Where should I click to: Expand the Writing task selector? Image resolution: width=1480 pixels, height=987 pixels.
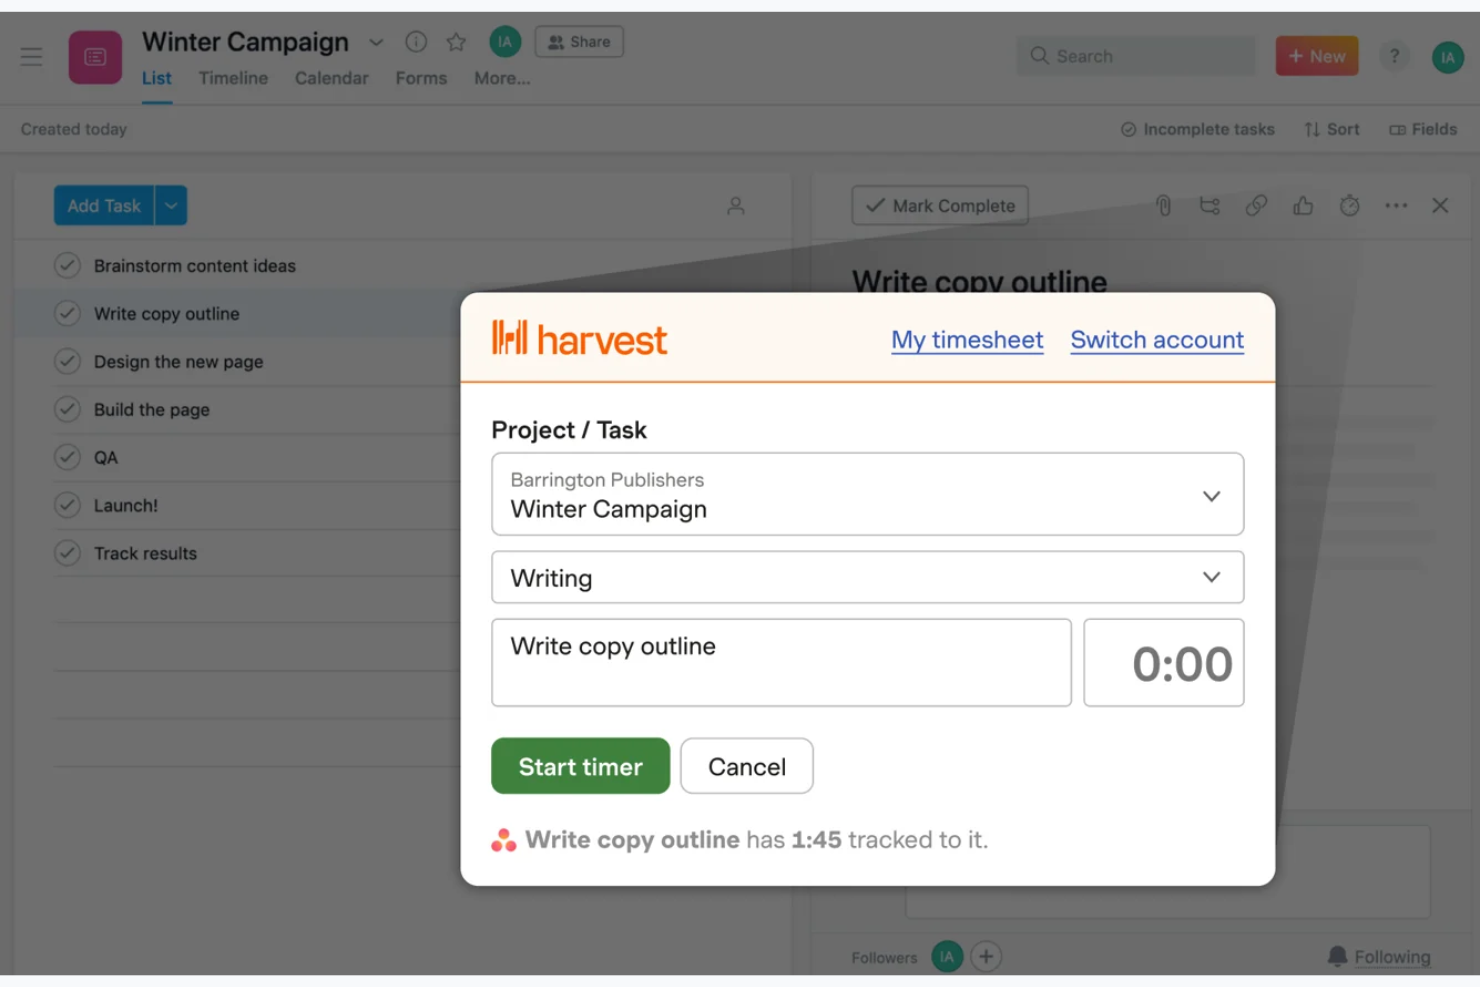tap(1211, 577)
